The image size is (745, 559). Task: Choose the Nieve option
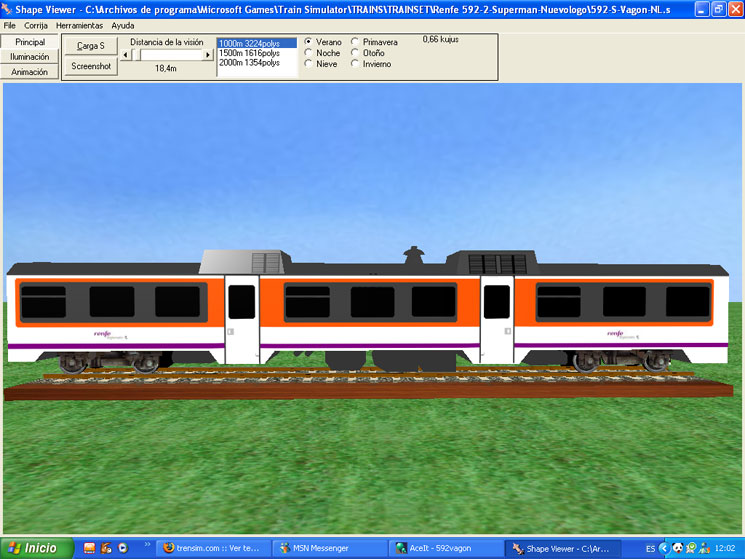(x=308, y=64)
